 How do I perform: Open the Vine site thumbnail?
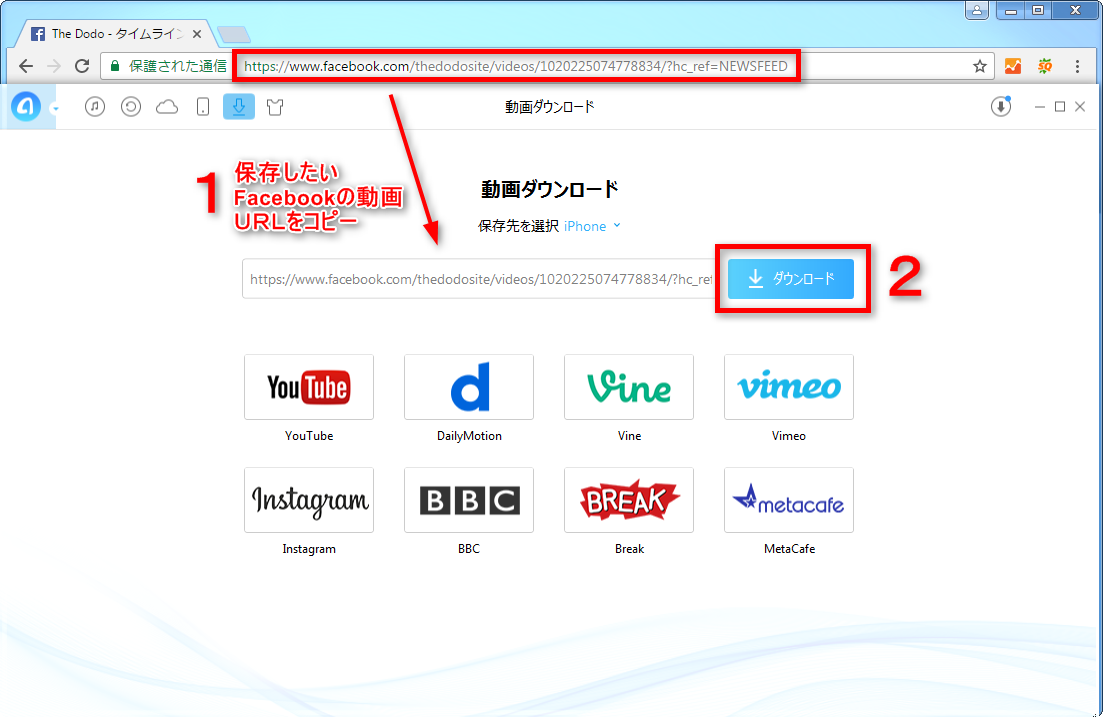[629, 387]
